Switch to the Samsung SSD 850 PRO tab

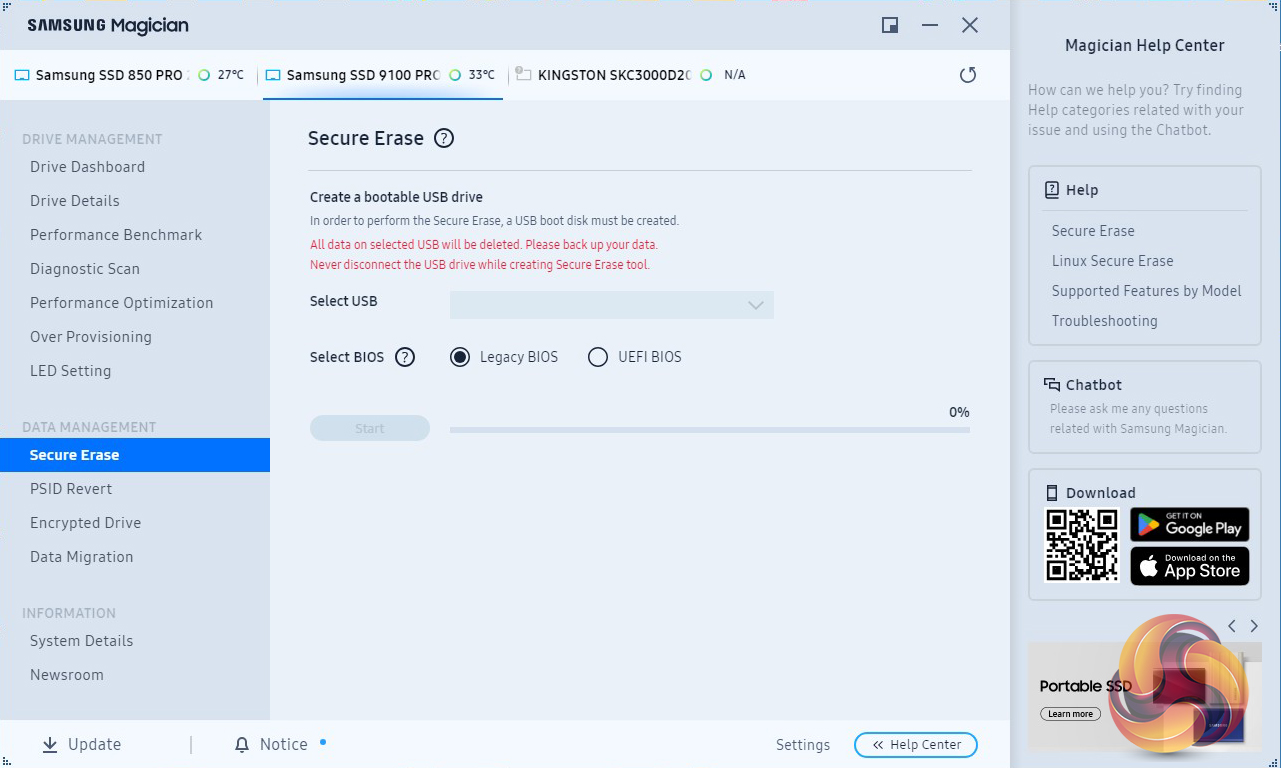(108, 75)
